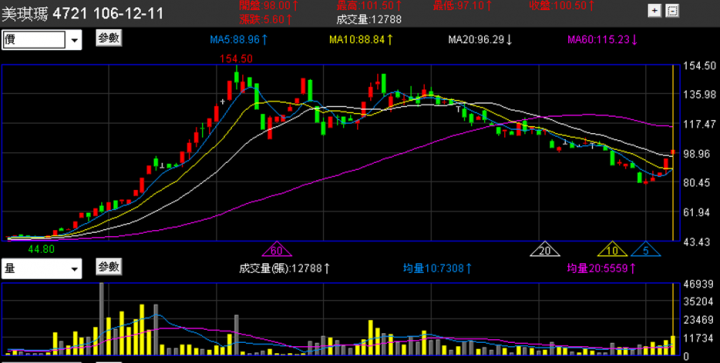
Task: Click 參數 button above the price chart
Action: click(x=109, y=38)
